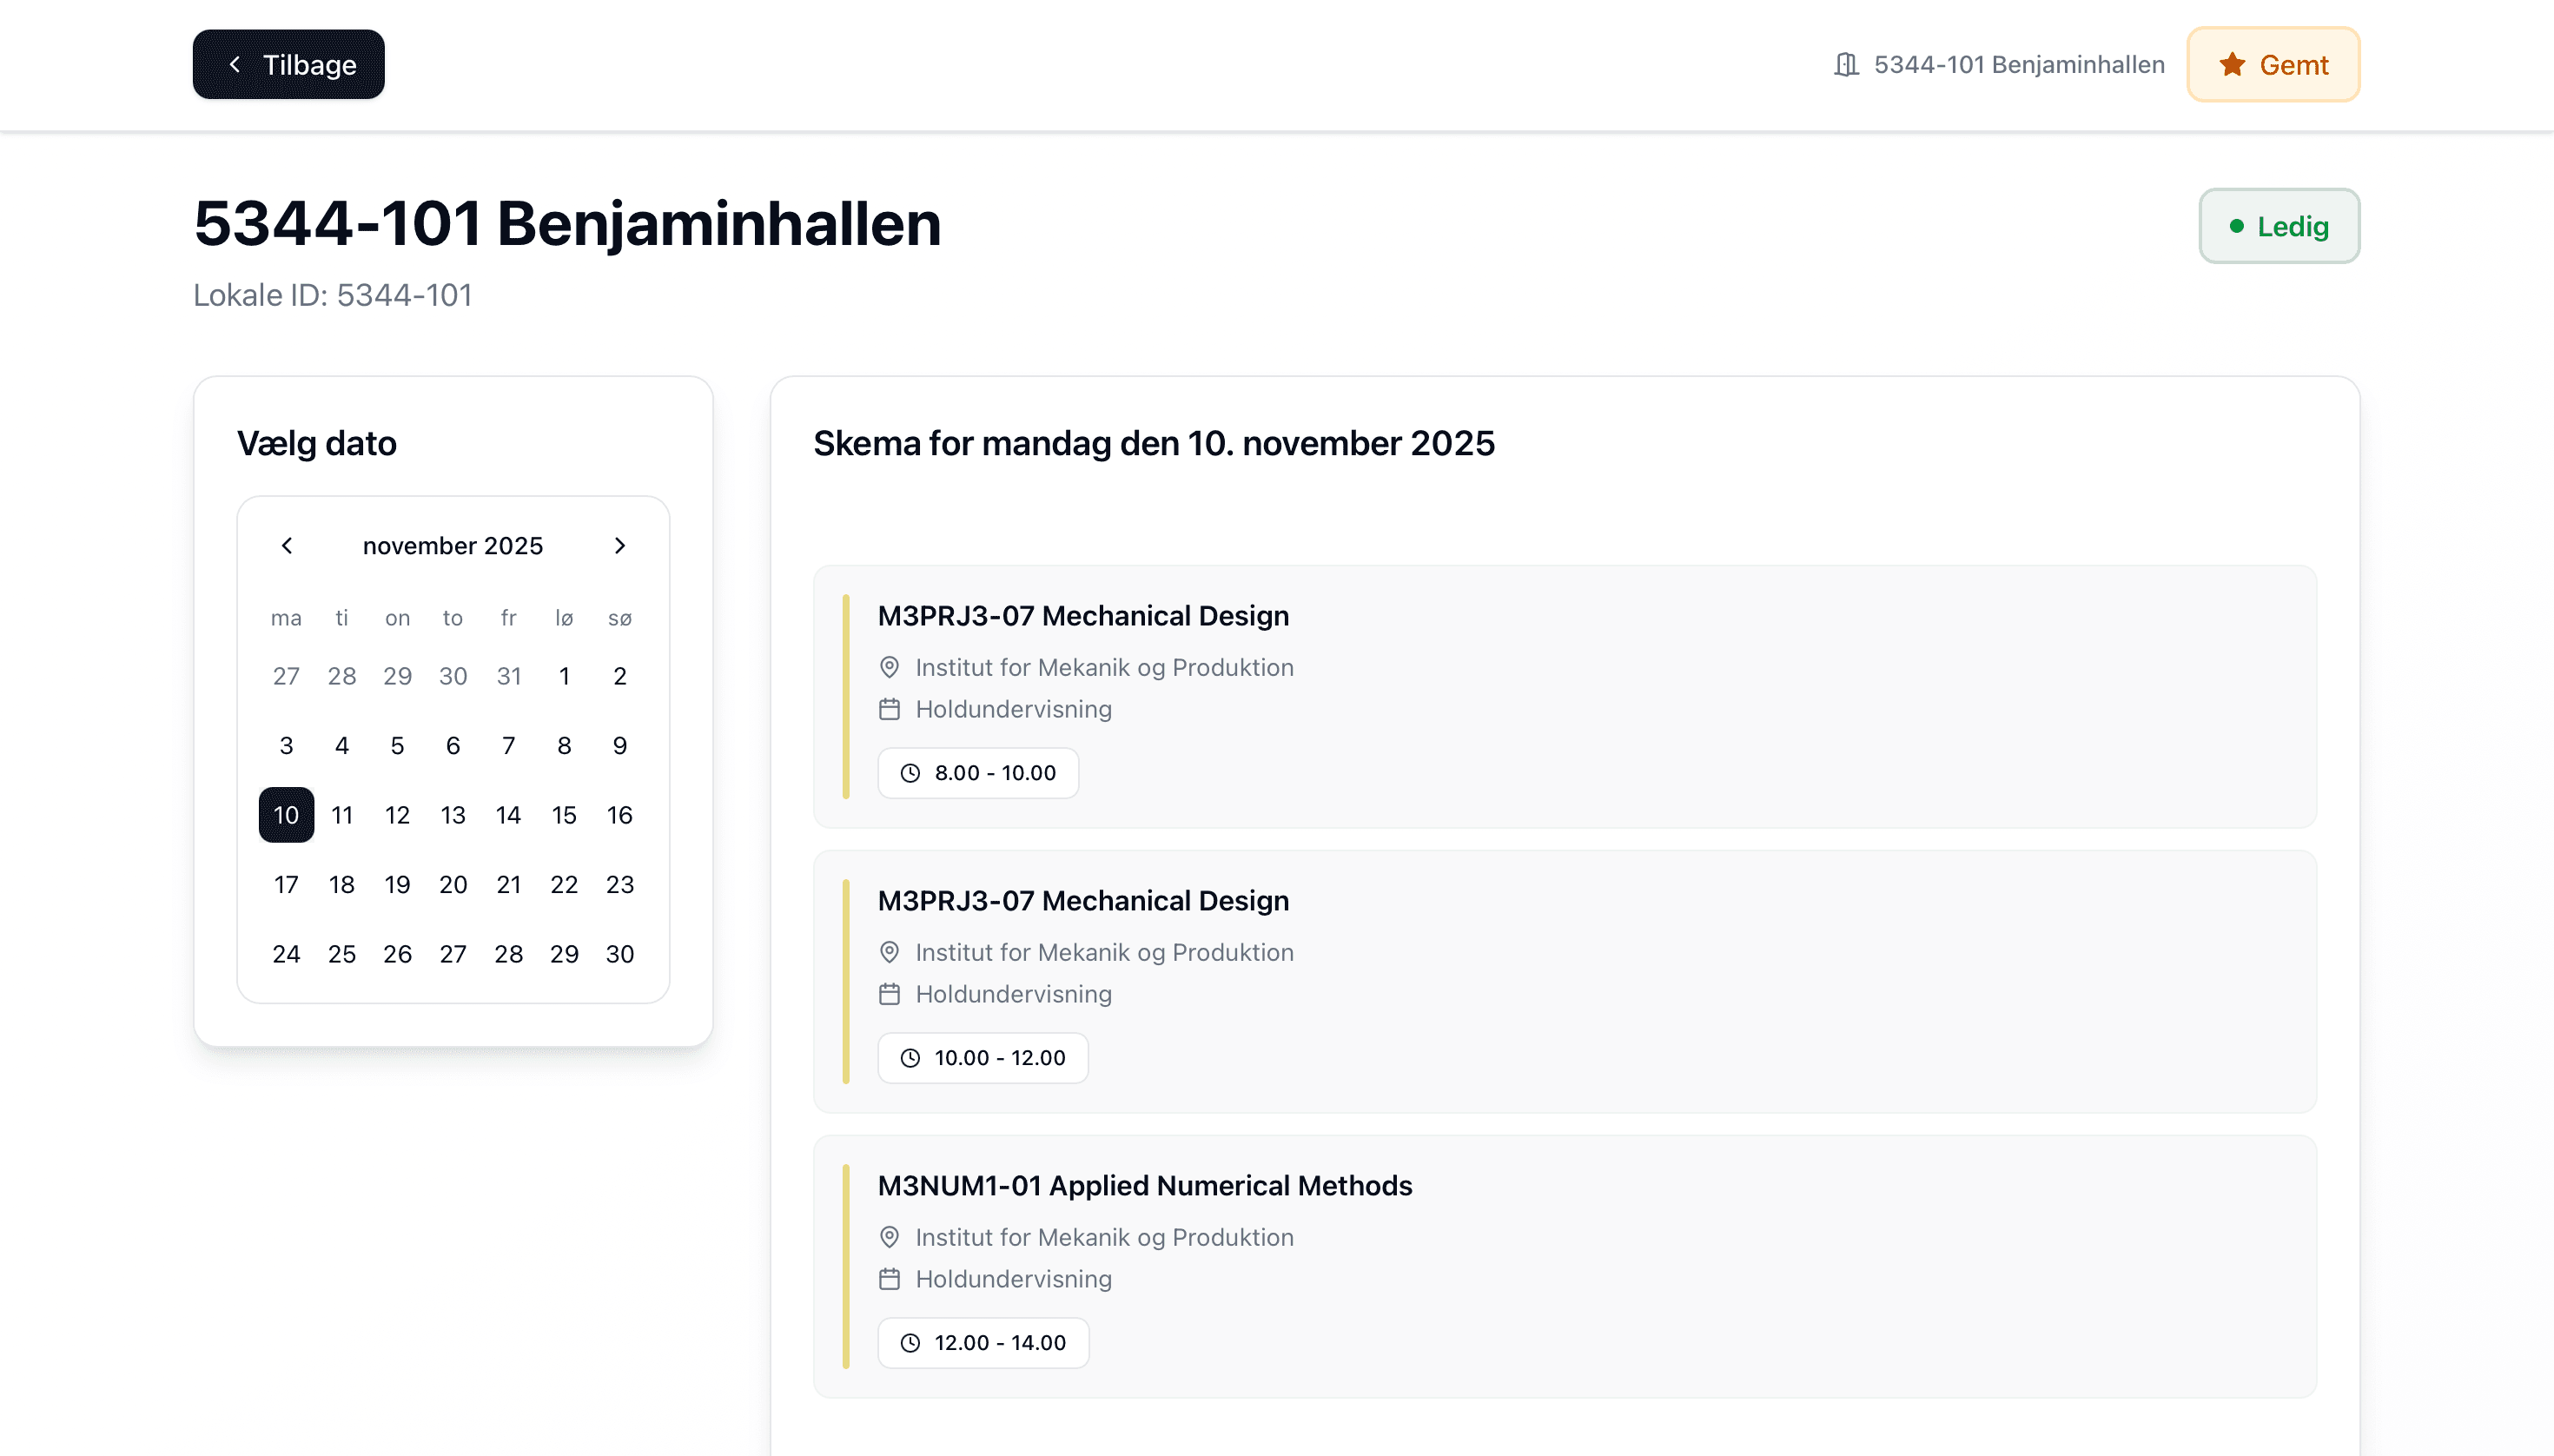The width and height of the screenshot is (2554, 1456).
Task: Select date 15 in the calendar
Action: (565, 815)
